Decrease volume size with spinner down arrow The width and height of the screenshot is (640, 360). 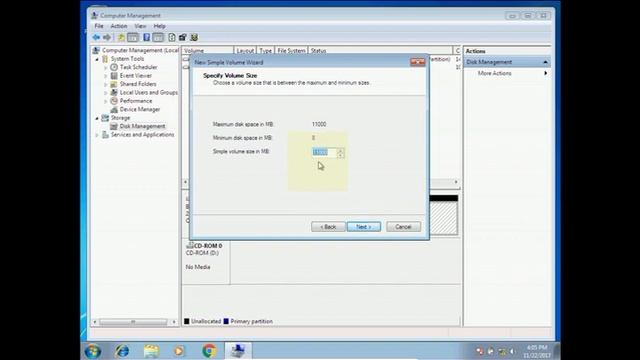[x=340, y=155]
